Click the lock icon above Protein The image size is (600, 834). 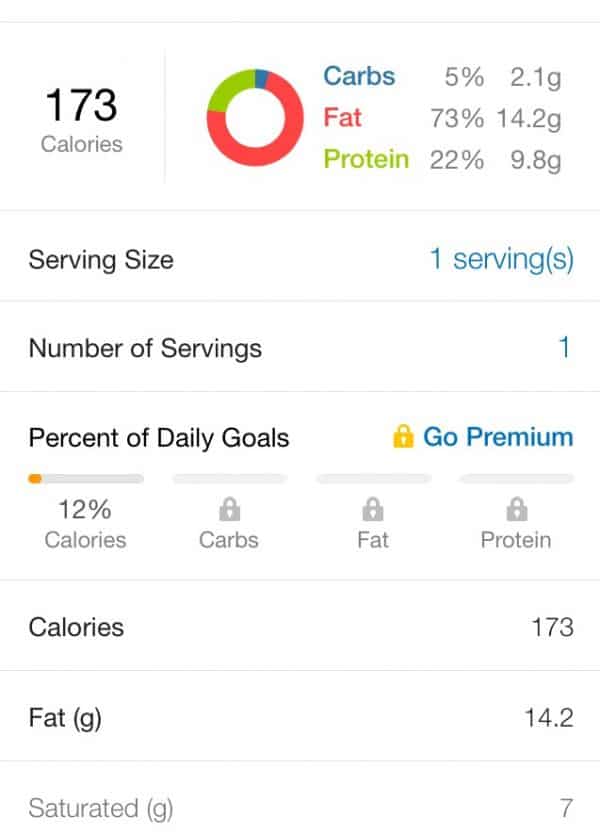516,510
